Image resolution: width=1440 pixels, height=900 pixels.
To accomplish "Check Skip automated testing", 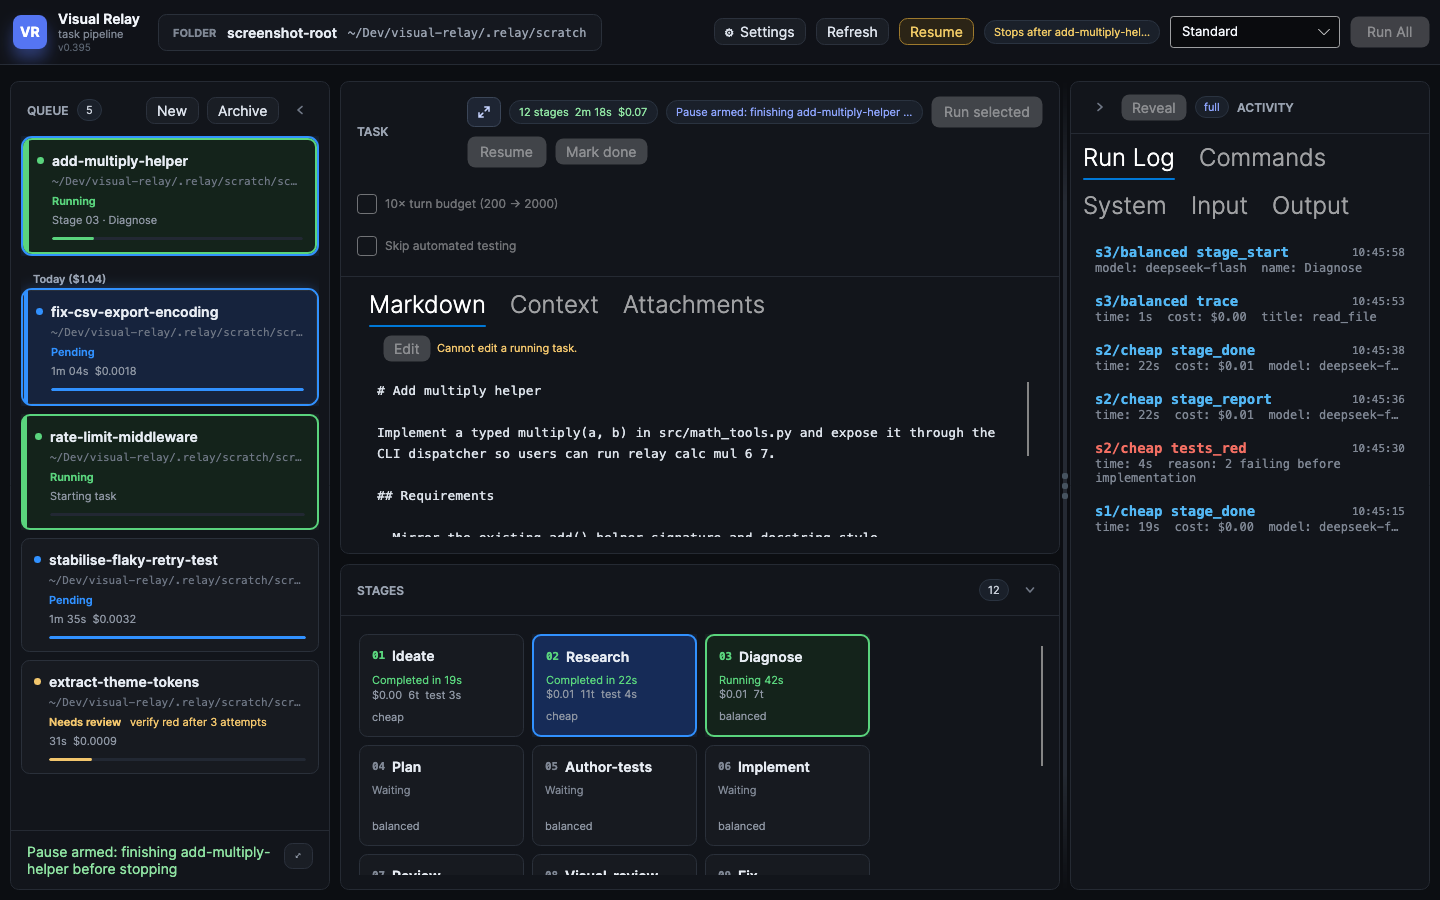I will point(367,246).
